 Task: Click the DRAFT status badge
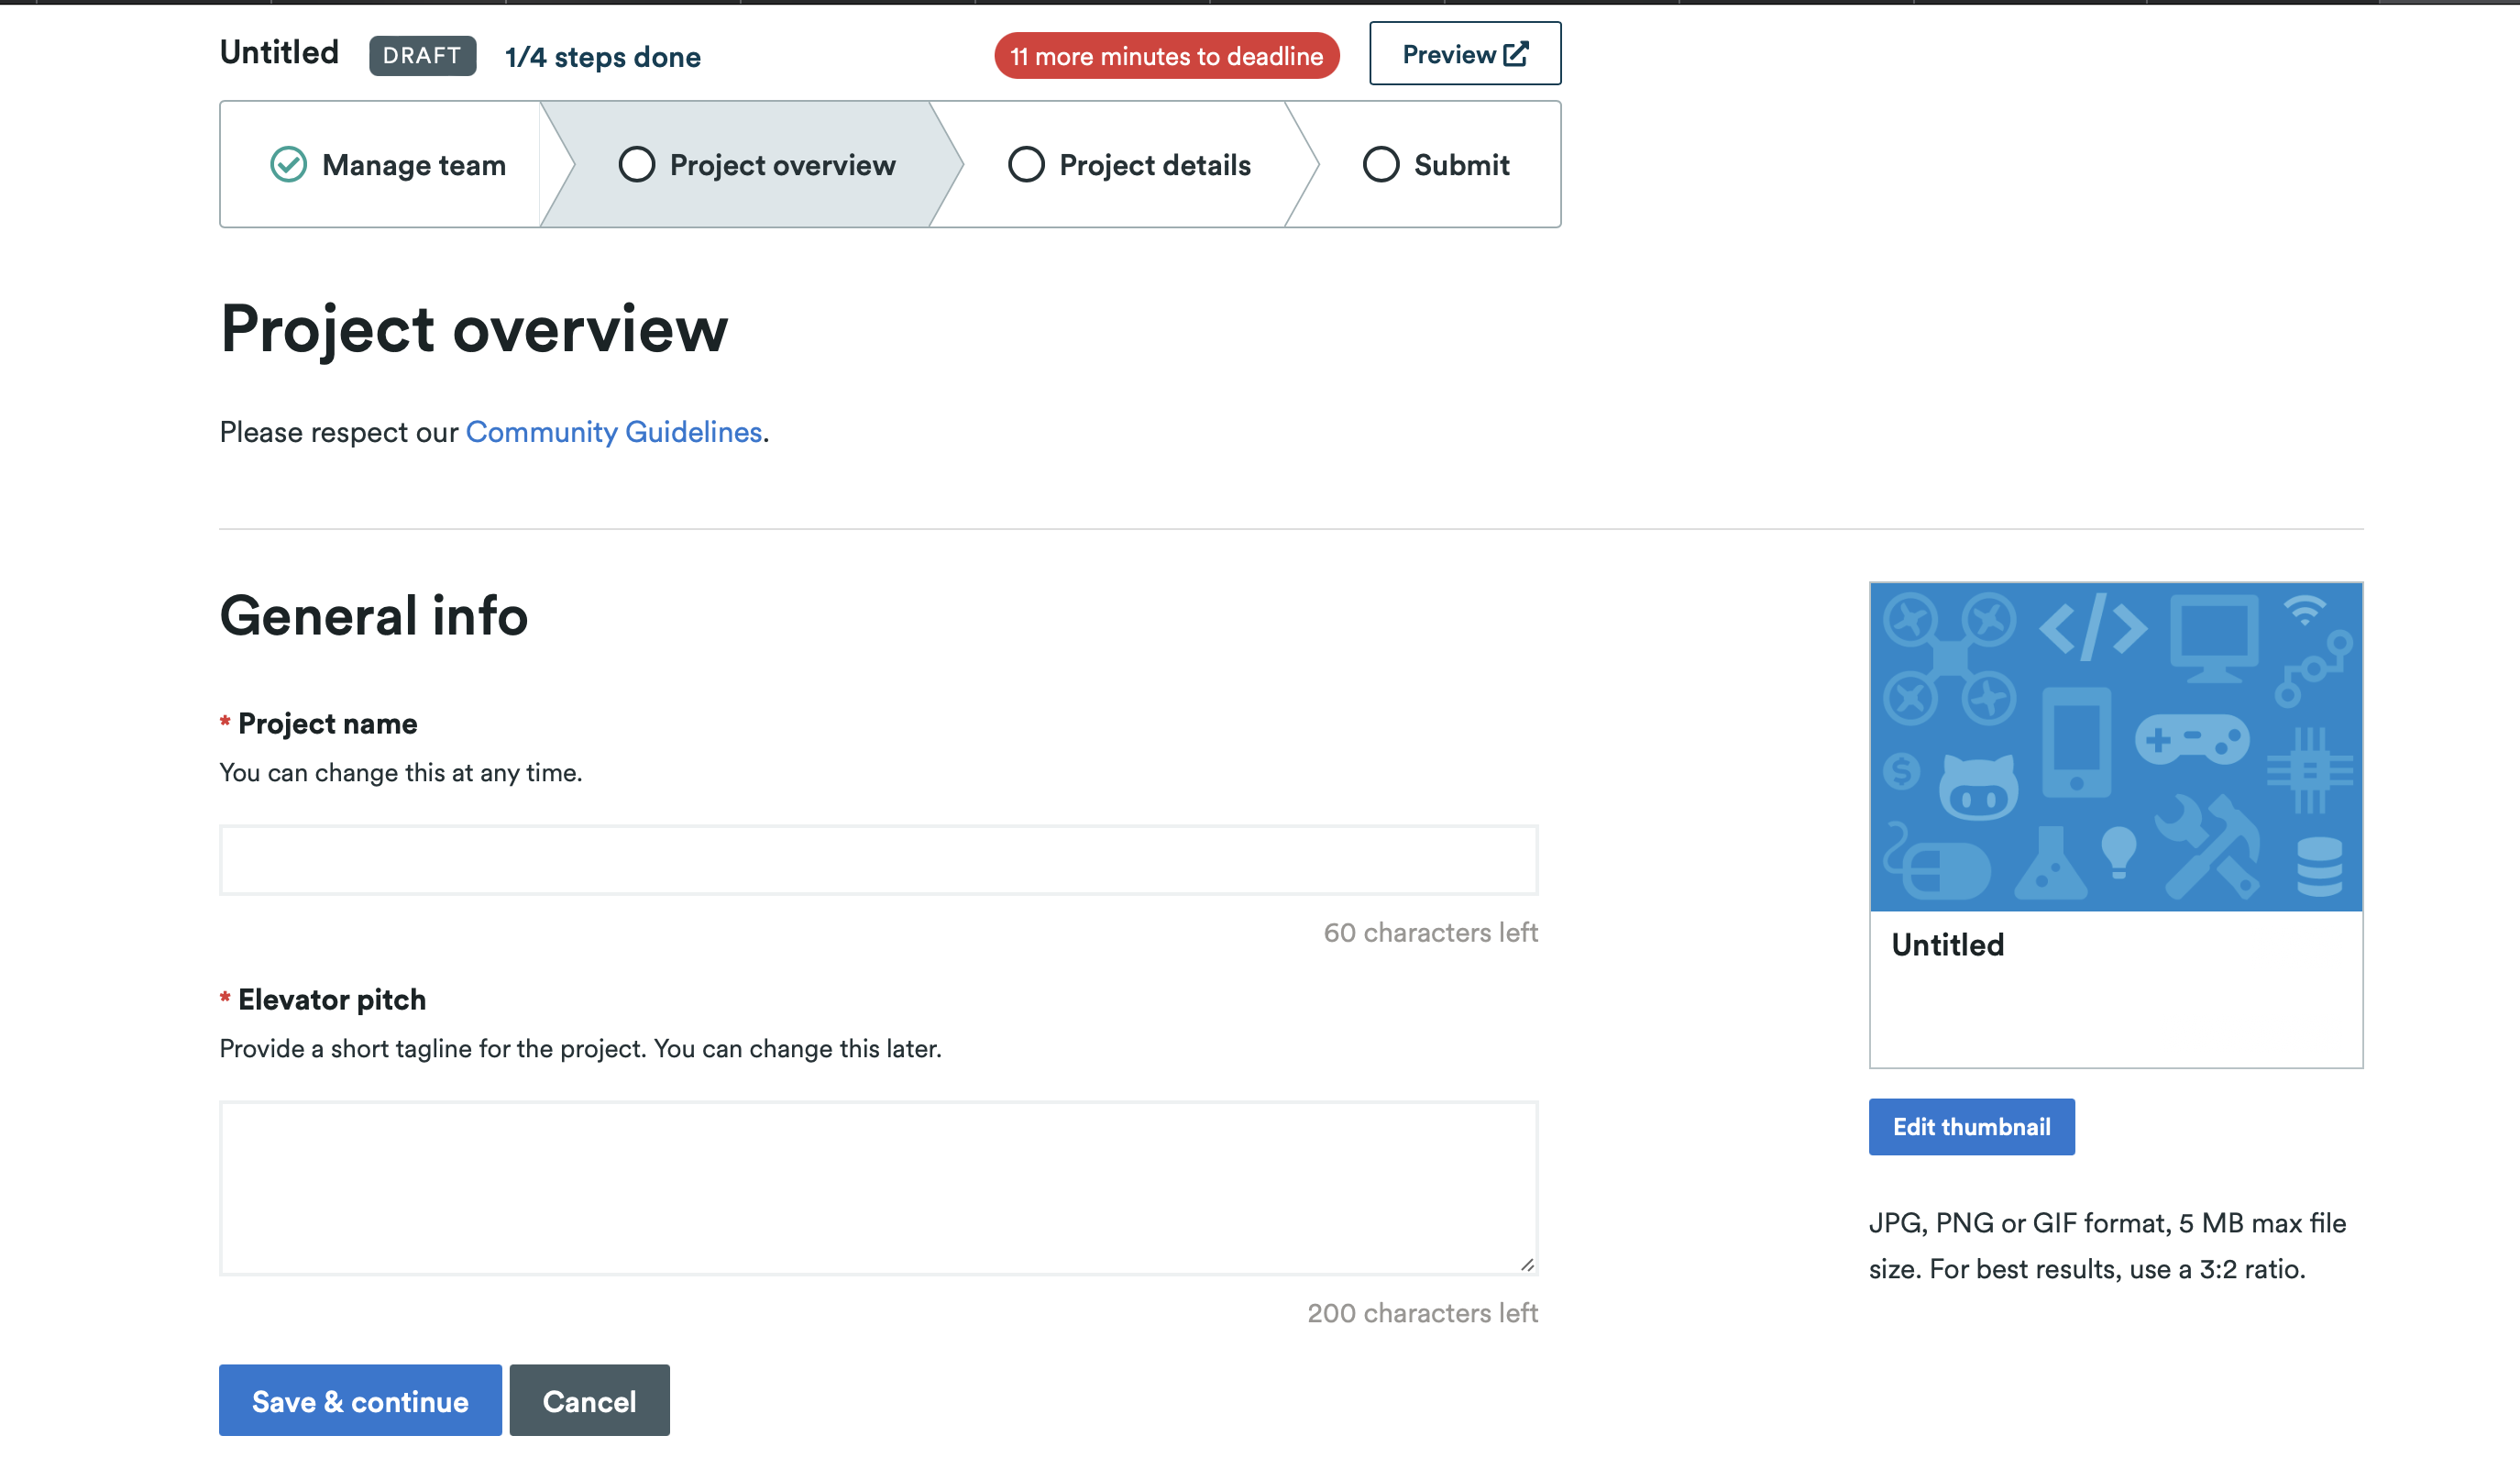tap(422, 56)
